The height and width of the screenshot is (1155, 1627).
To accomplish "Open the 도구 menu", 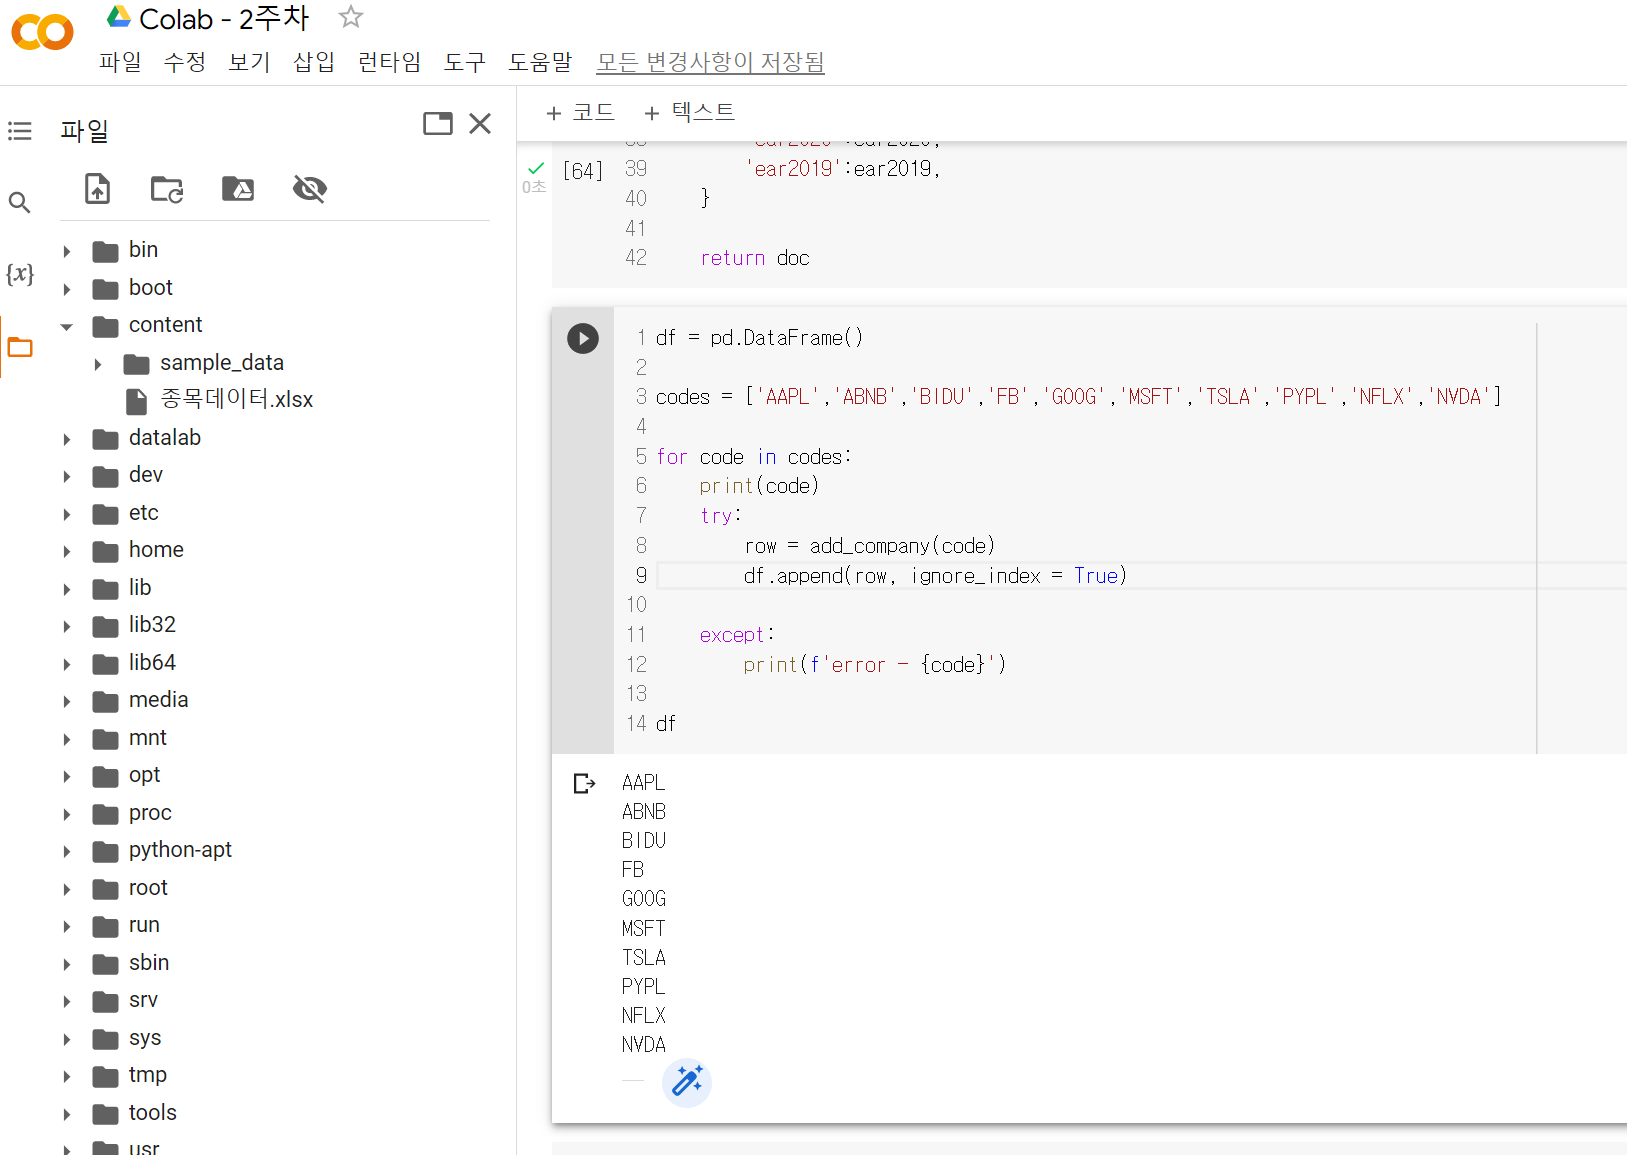I will click(465, 62).
